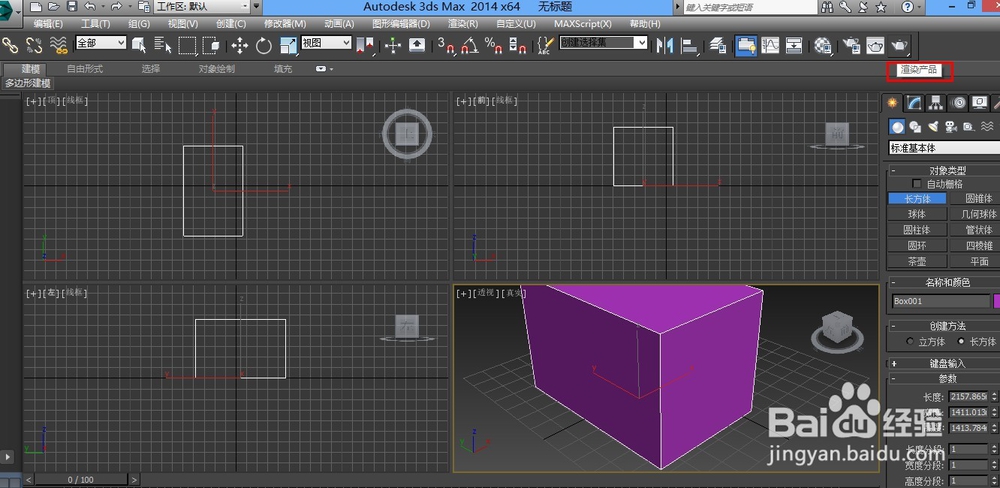
Task: Open the 视图 reference coordinate dropdown
Action: [x=327, y=43]
